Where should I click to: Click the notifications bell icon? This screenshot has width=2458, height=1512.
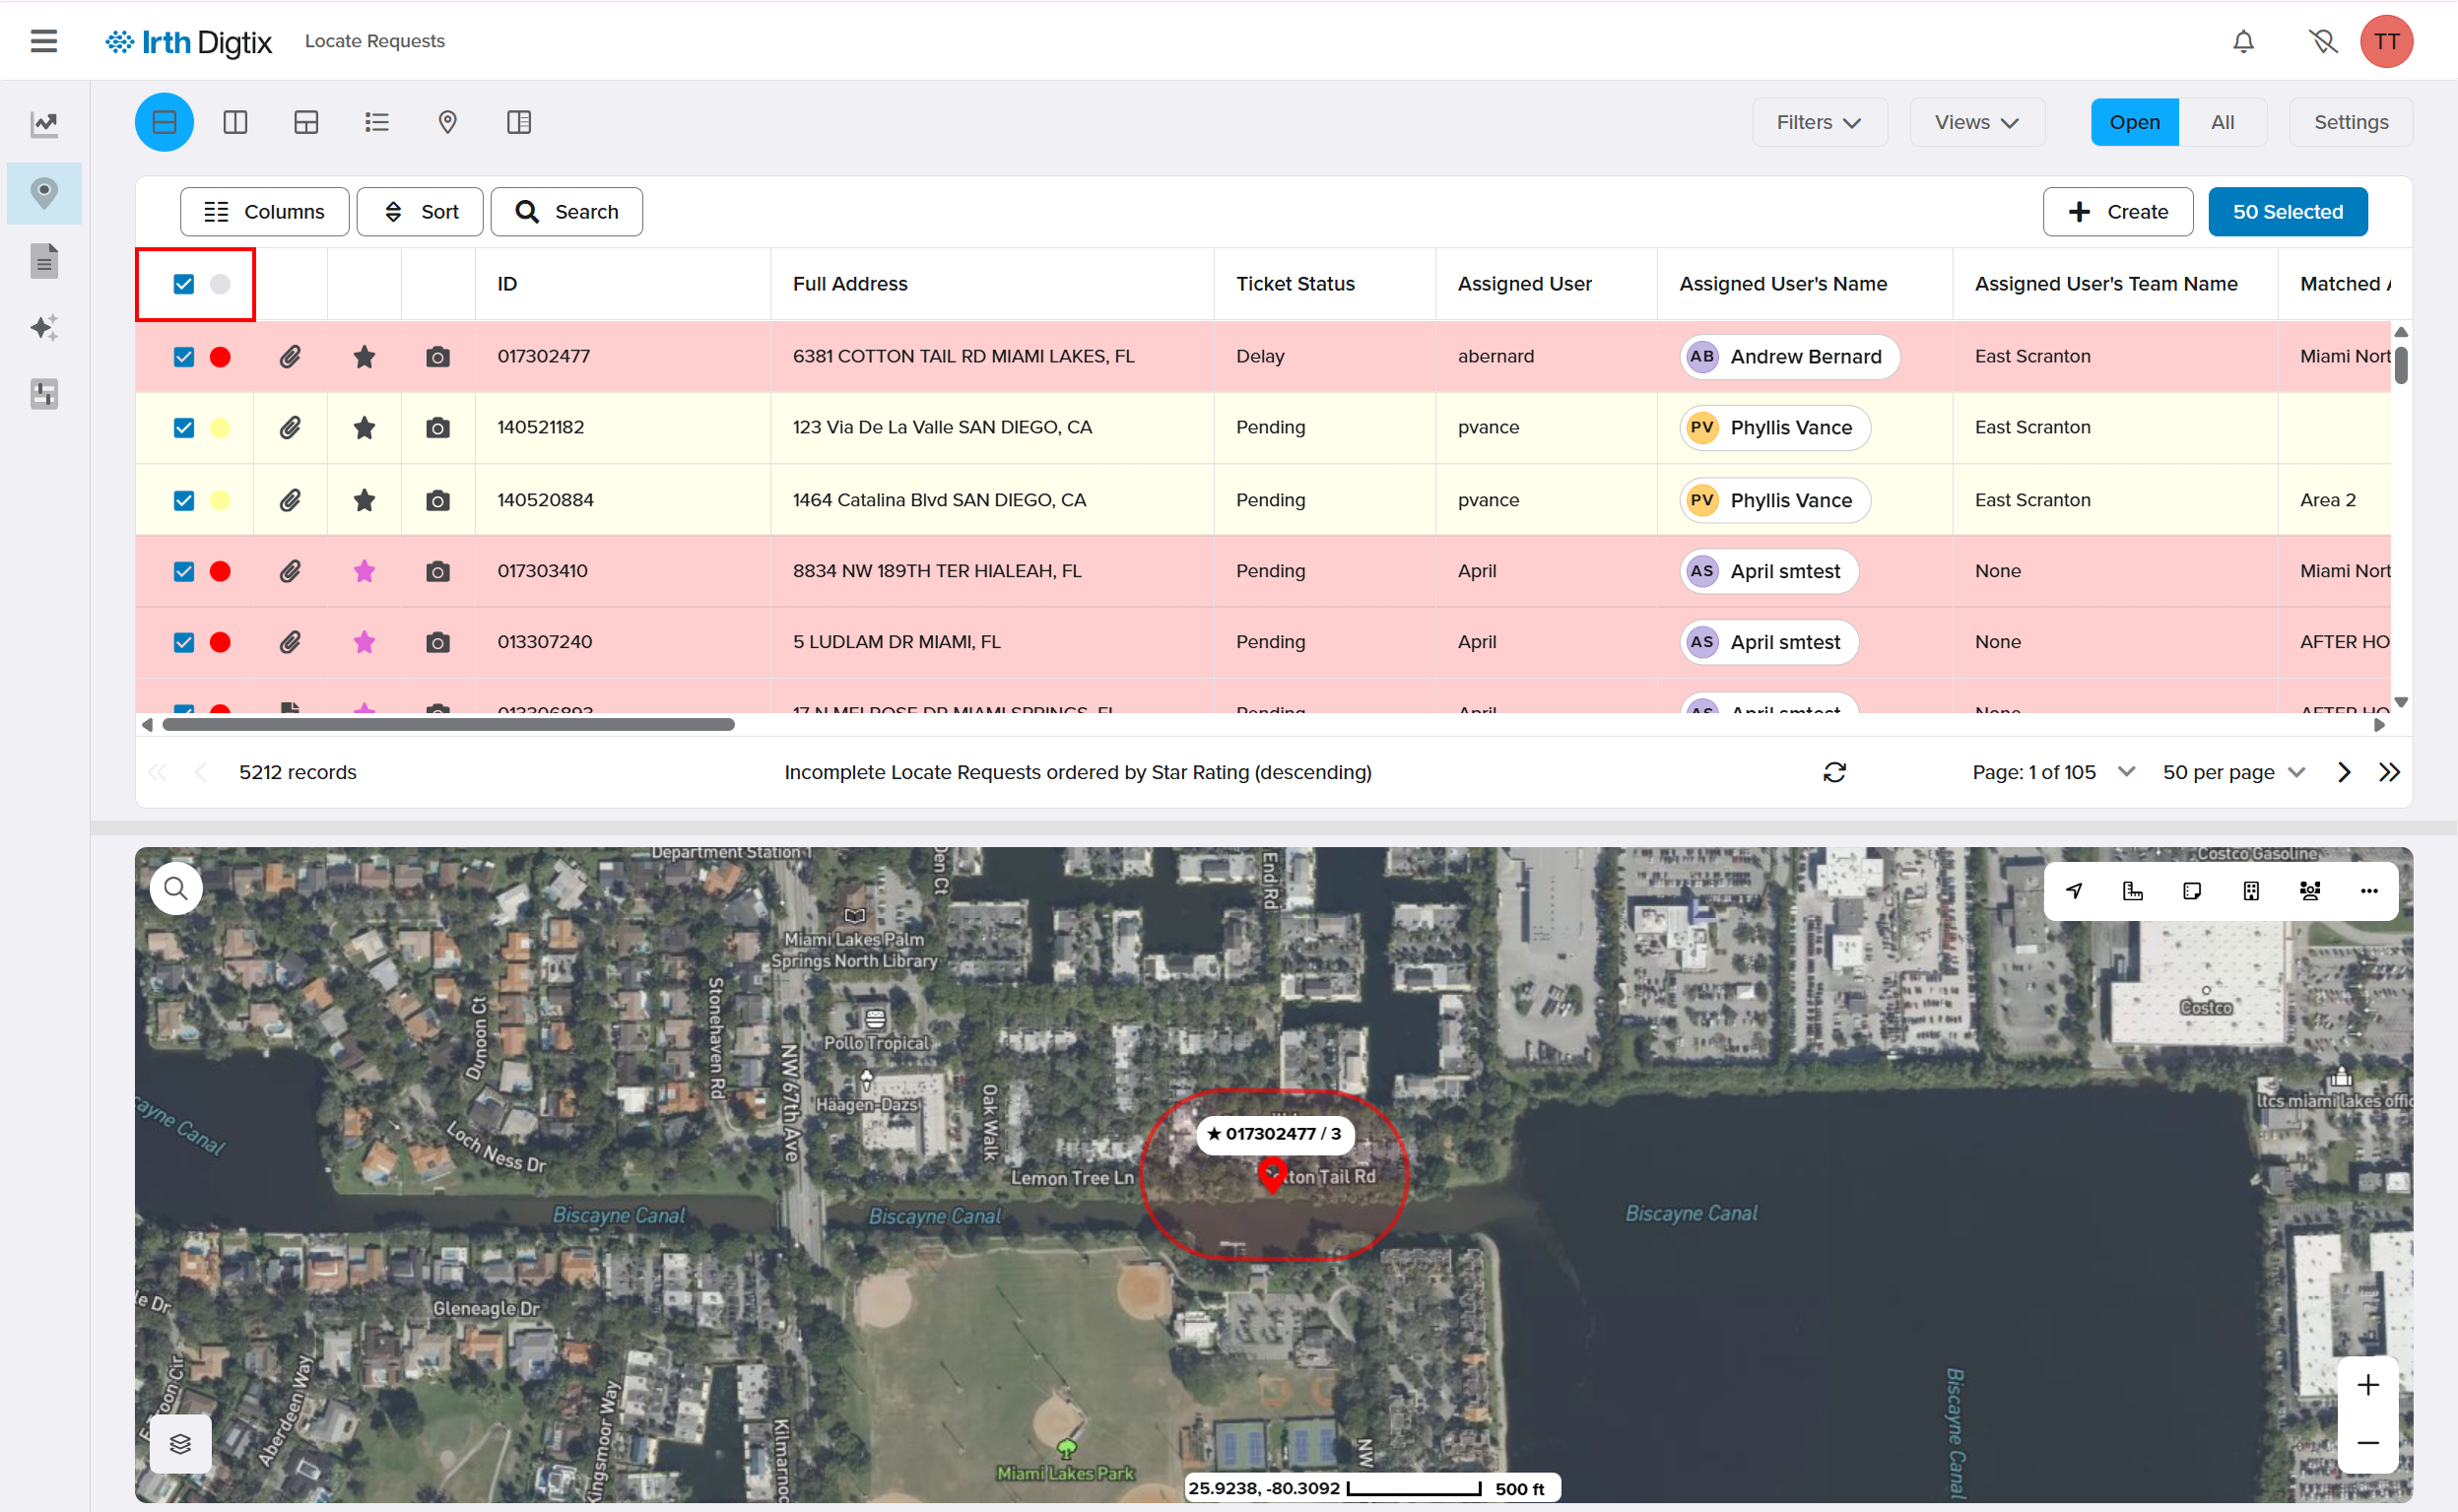point(2243,41)
